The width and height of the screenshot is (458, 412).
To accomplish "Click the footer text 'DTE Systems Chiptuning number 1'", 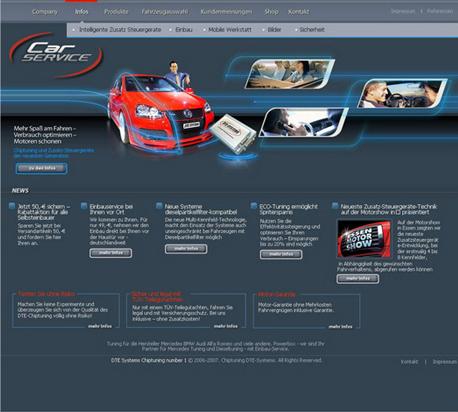I will click(148, 360).
